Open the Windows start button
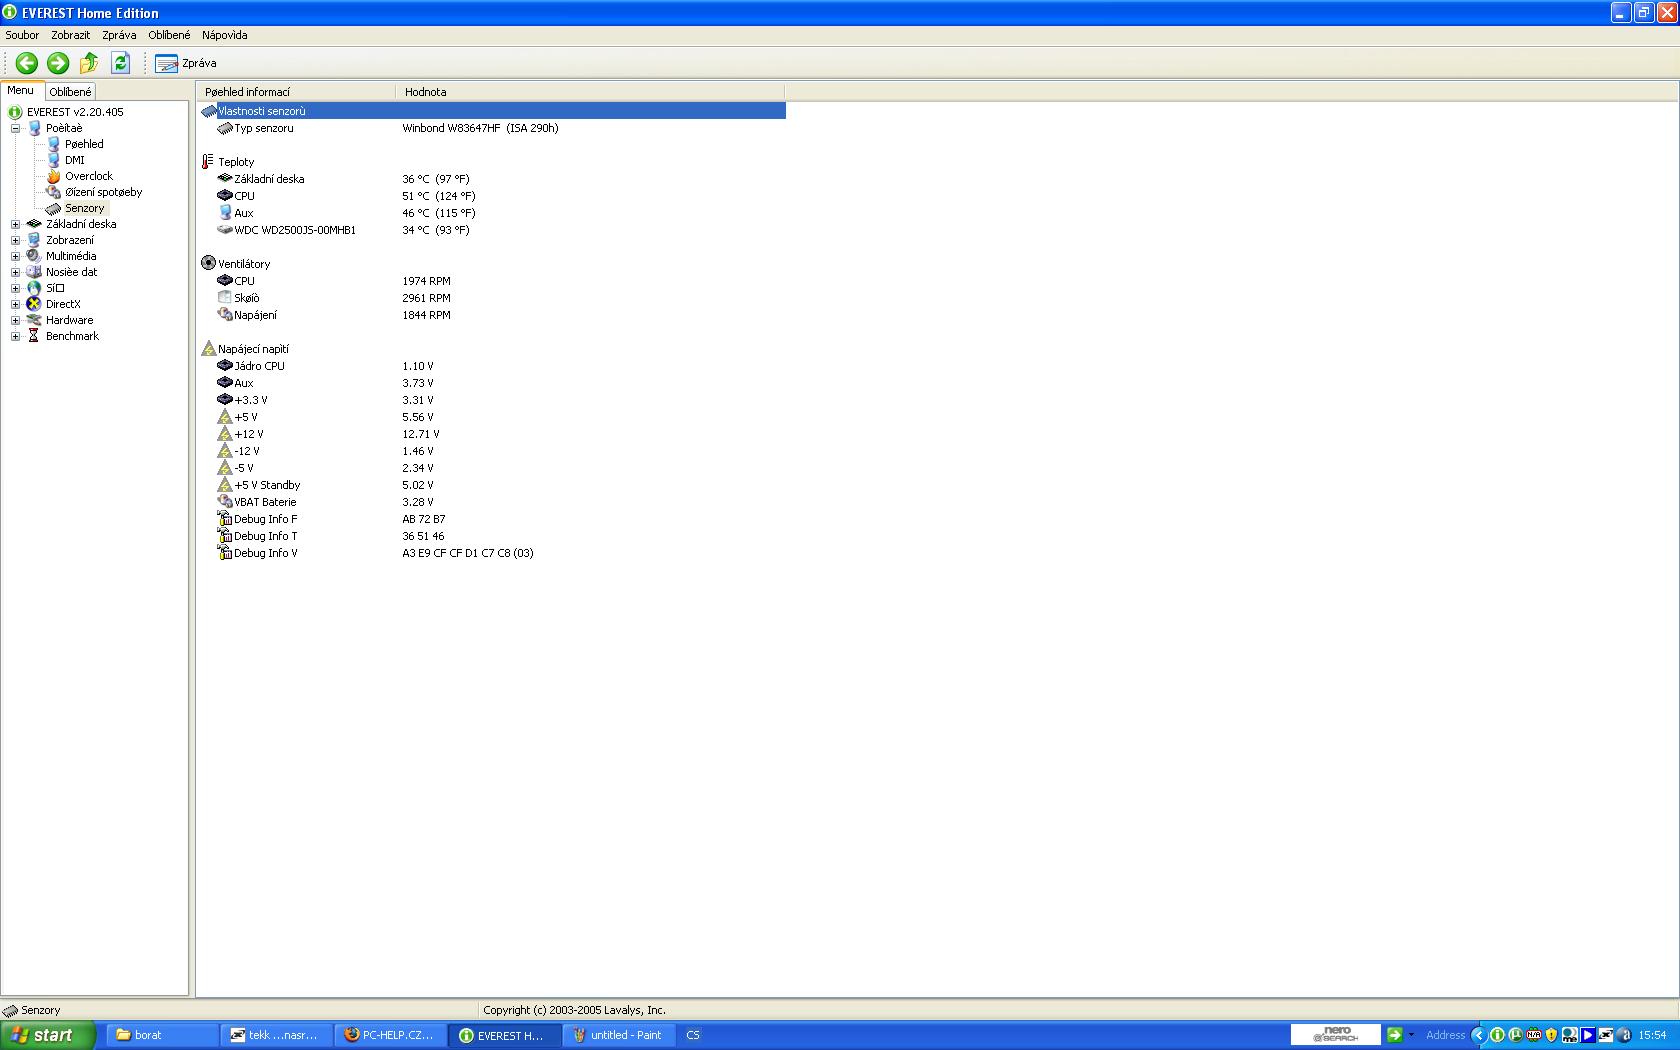1680x1050 pixels. point(48,1035)
